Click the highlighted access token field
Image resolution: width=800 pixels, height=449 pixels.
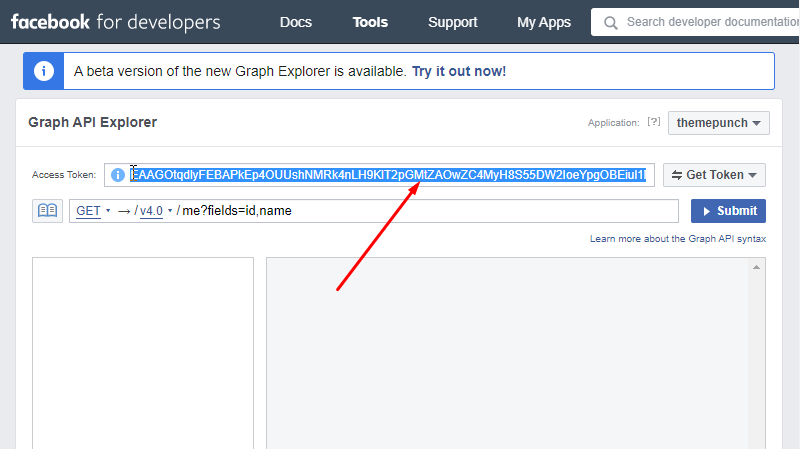pyautogui.click(x=388, y=175)
